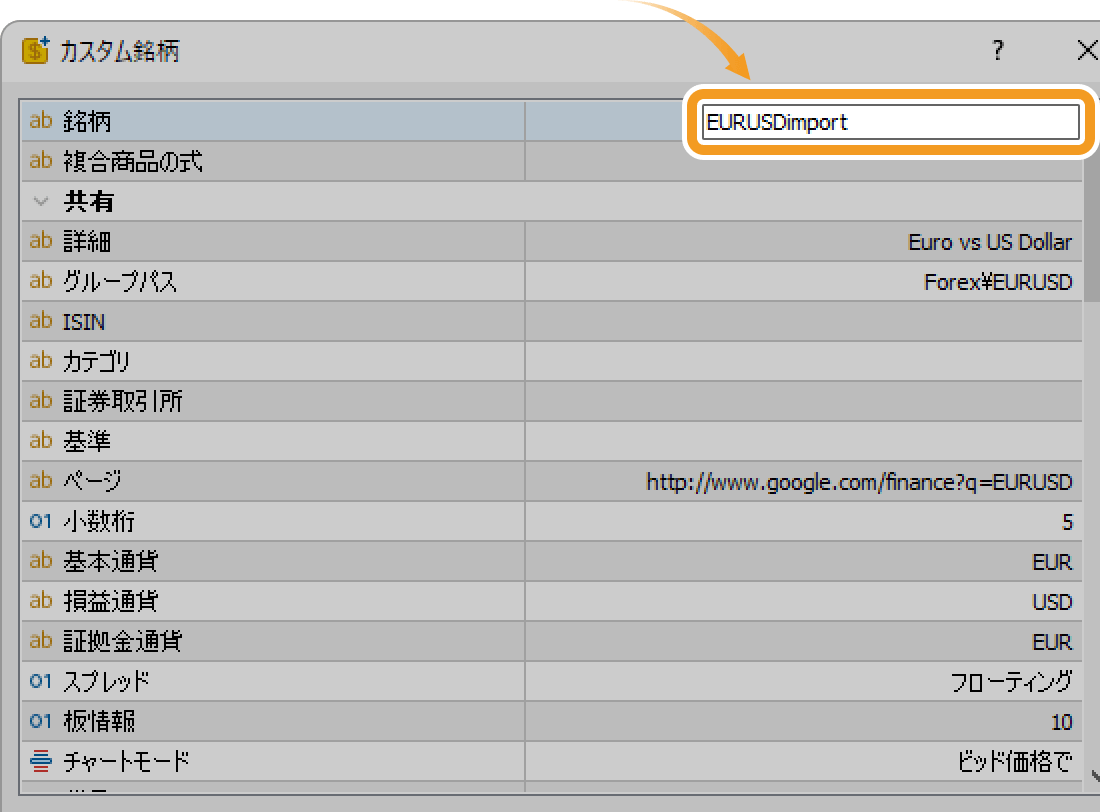
Task: Click the 証拠金通貨 value EUR
Action: click(1052, 642)
